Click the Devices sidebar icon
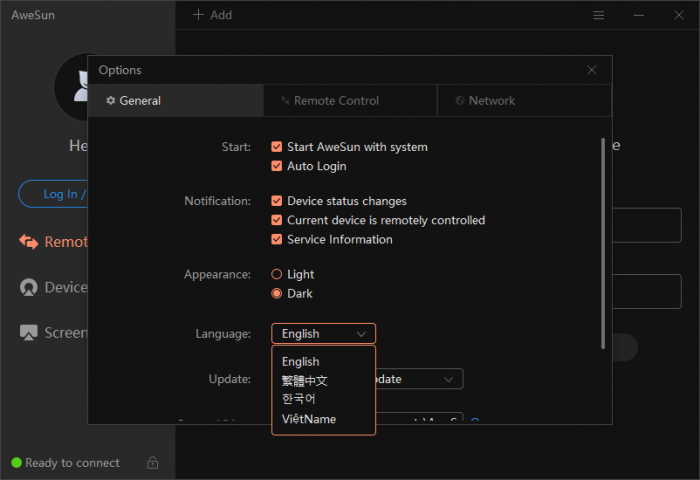The width and height of the screenshot is (700, 480). 28,288
